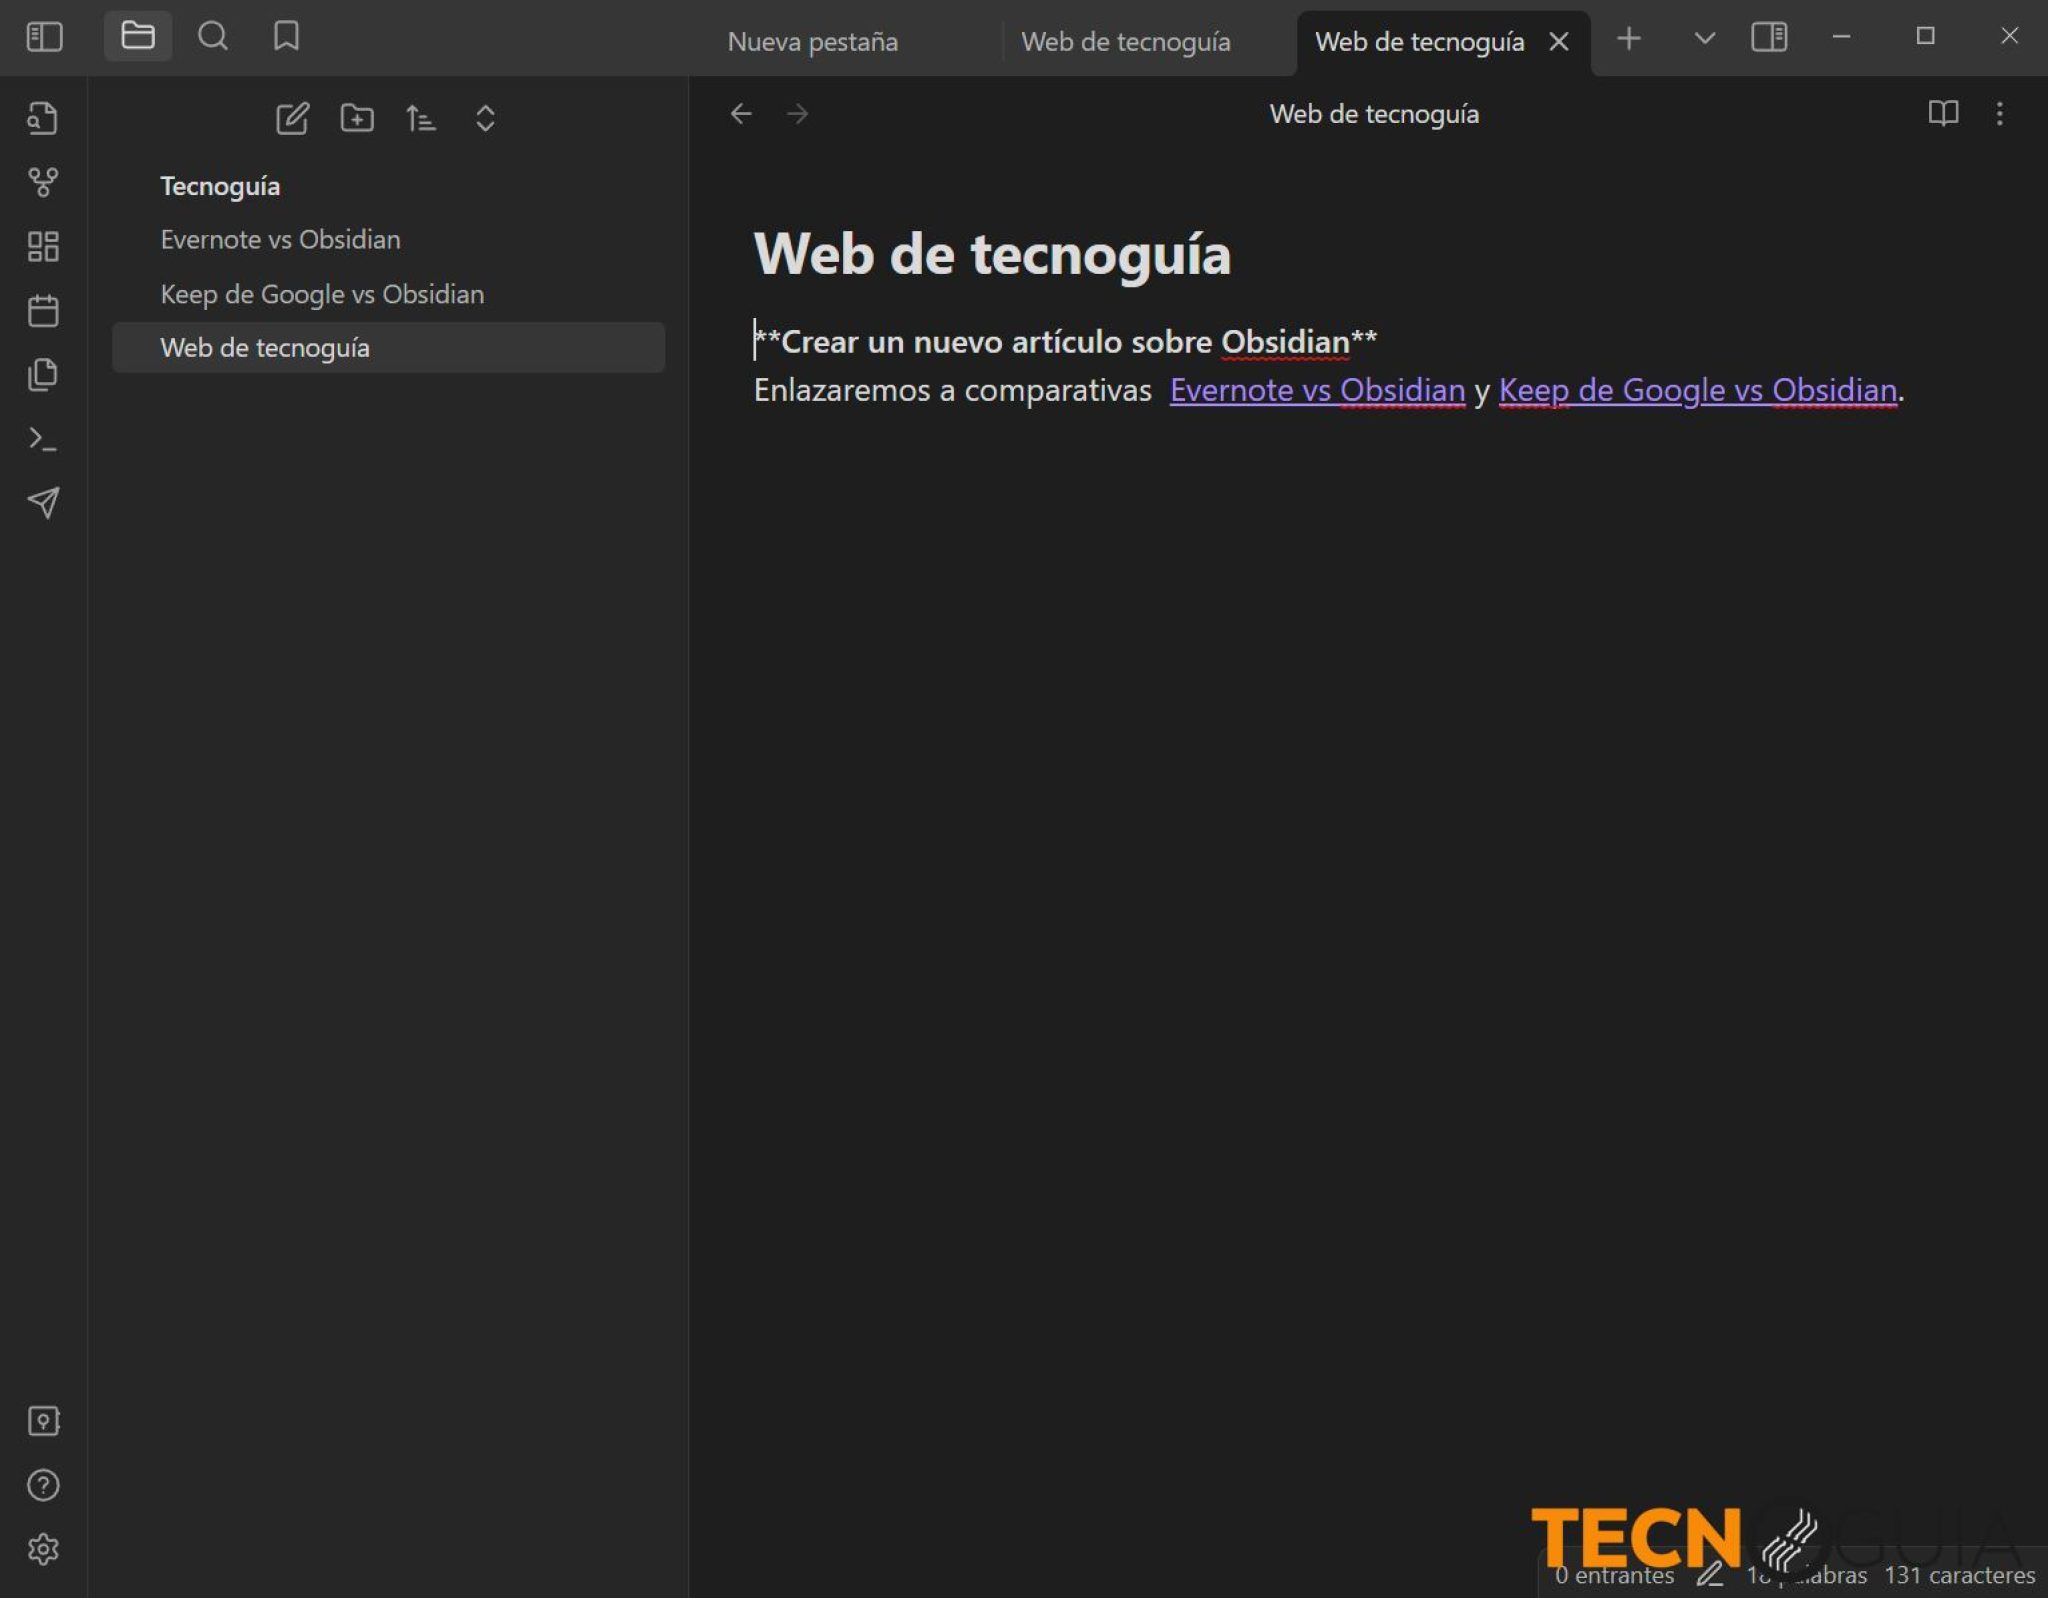Insert a template into the note

tap(43, 374)
